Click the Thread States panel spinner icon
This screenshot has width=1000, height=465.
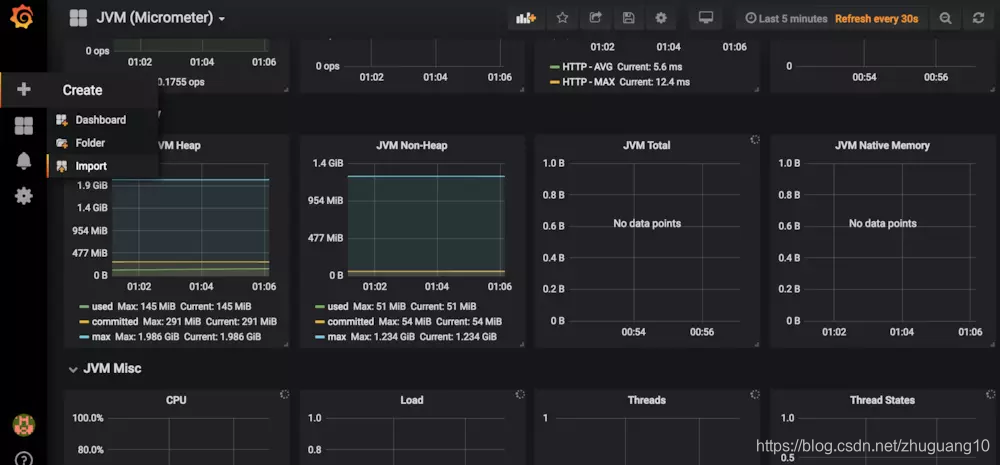click(990, 395)
